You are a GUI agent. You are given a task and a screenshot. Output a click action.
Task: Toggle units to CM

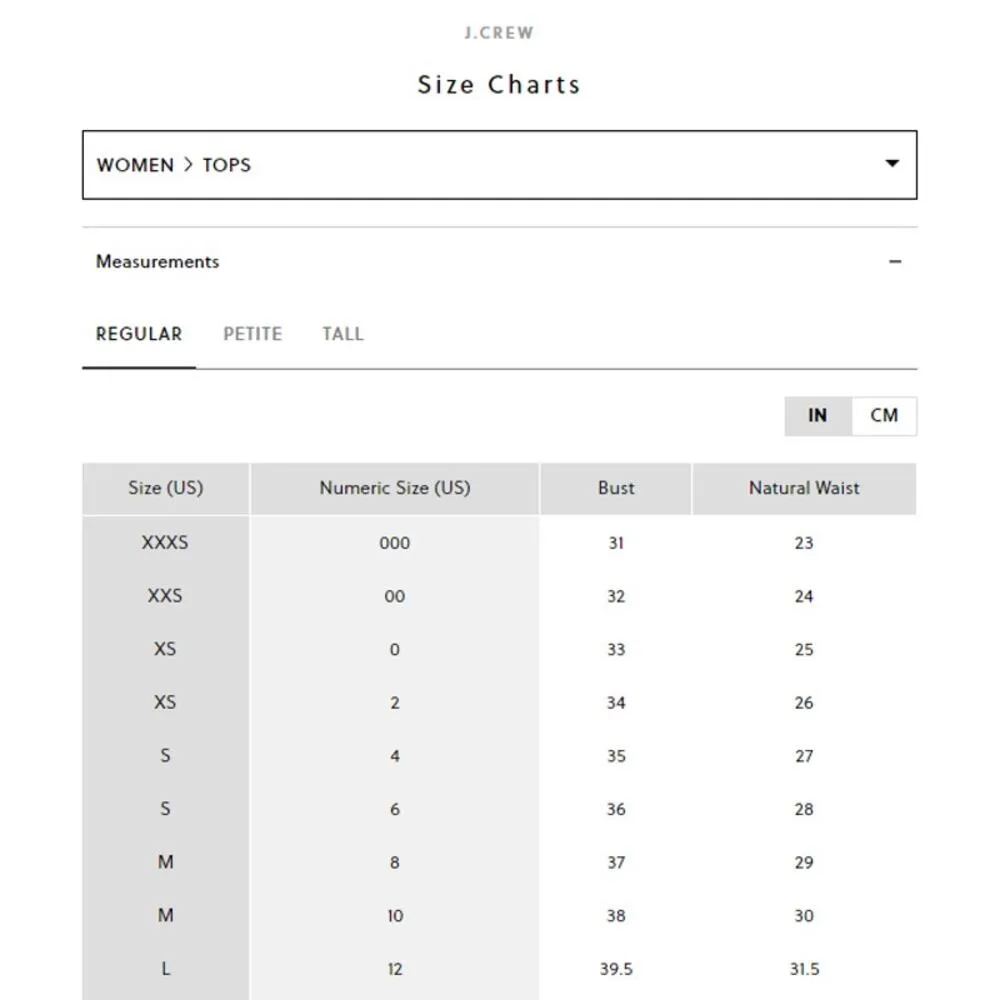884,416
